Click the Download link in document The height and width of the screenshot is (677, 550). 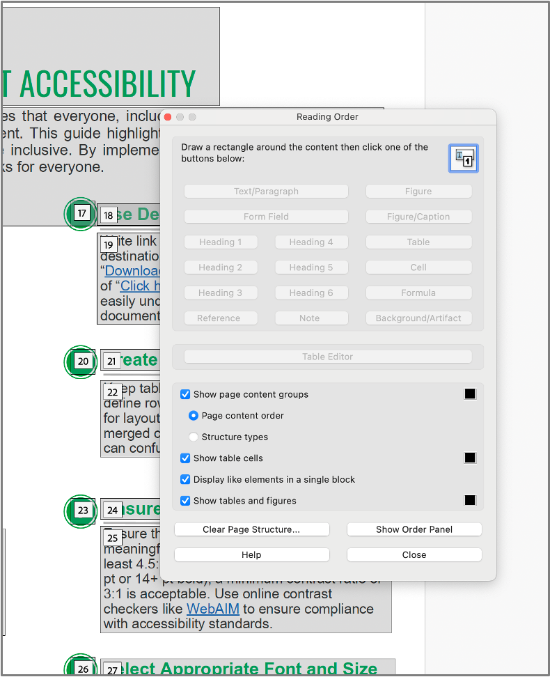pos(132,271)
